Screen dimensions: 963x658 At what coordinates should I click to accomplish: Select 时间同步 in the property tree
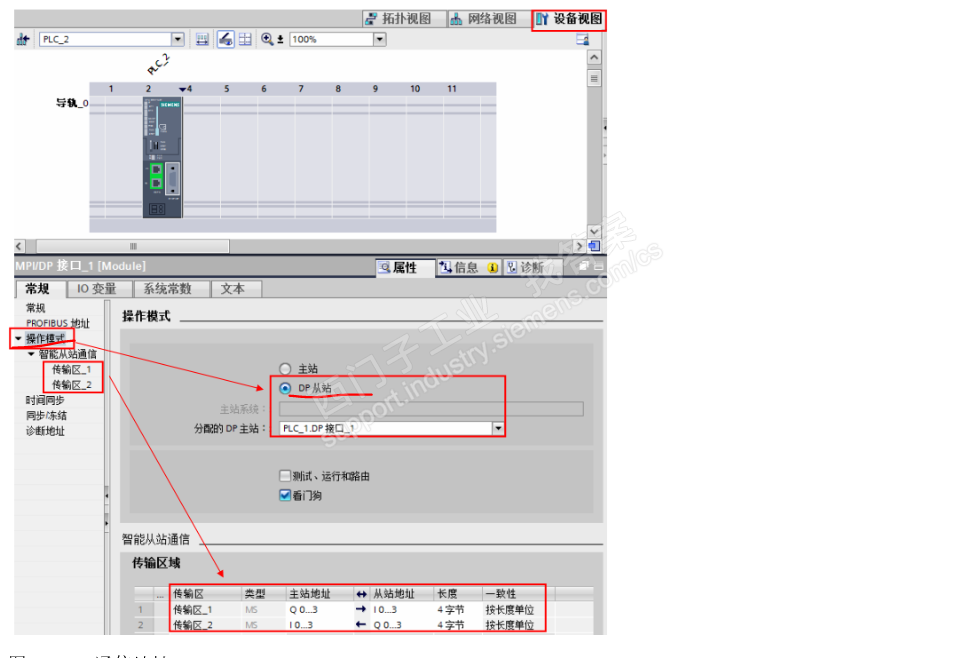coord(45,400)
